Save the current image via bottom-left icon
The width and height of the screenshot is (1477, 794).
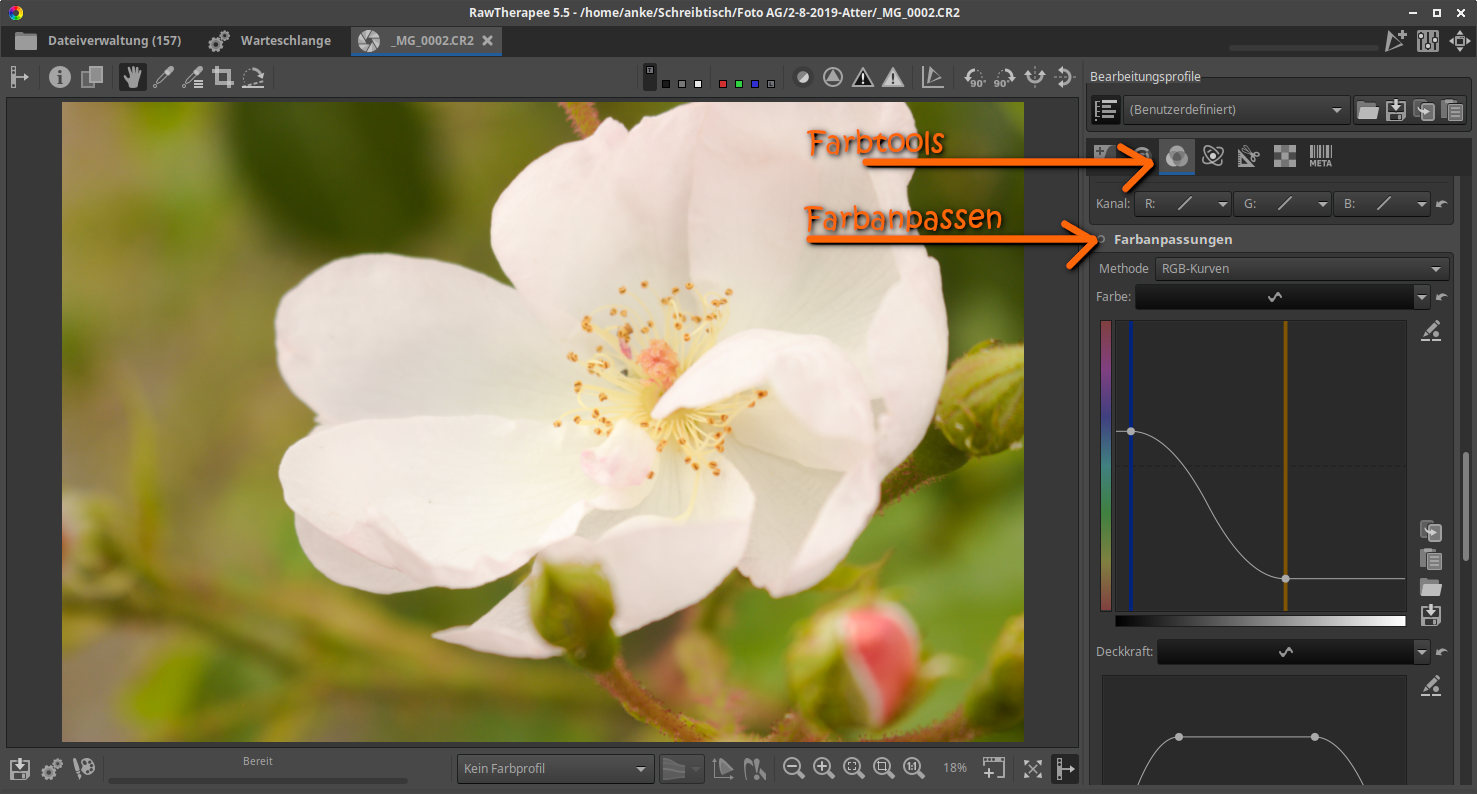pos(20,768)
